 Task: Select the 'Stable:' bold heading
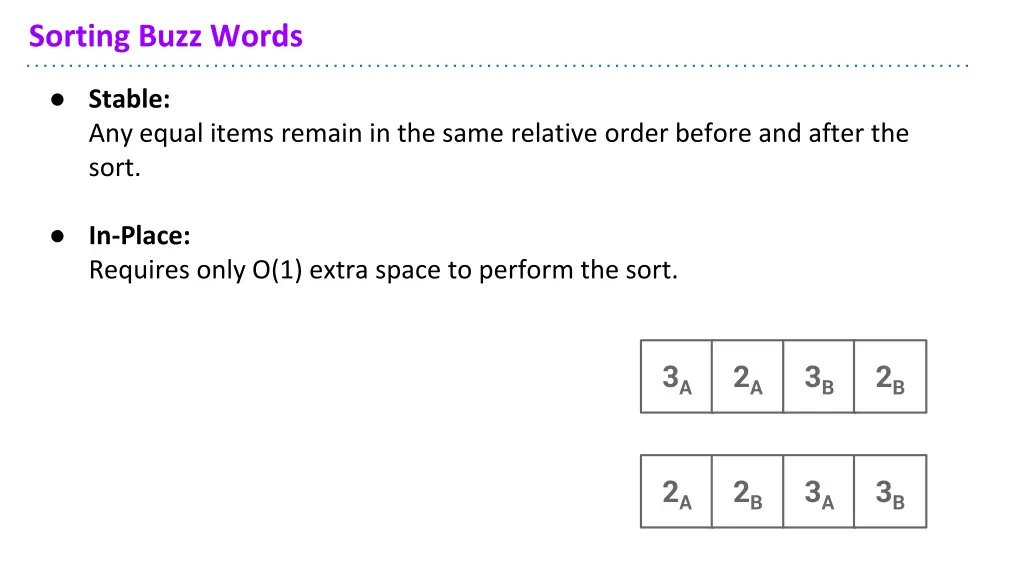click(129, 99)
